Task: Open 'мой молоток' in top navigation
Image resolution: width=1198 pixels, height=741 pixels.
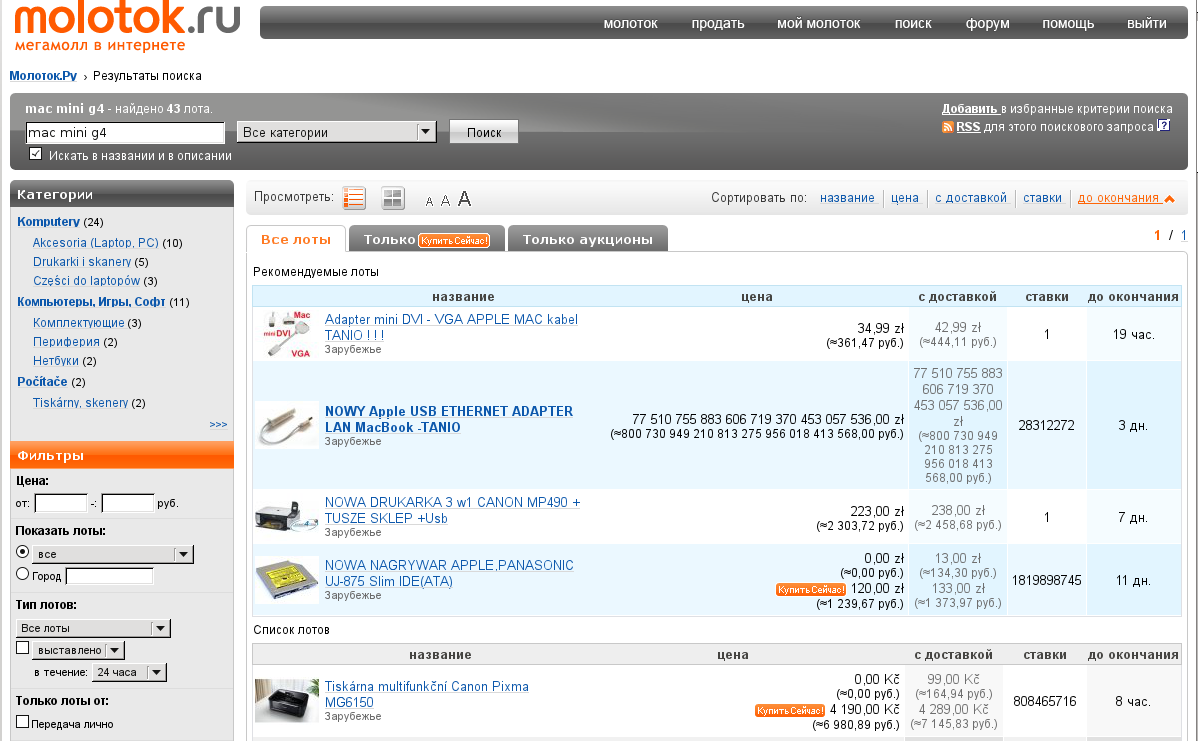Action: [818, 24]
